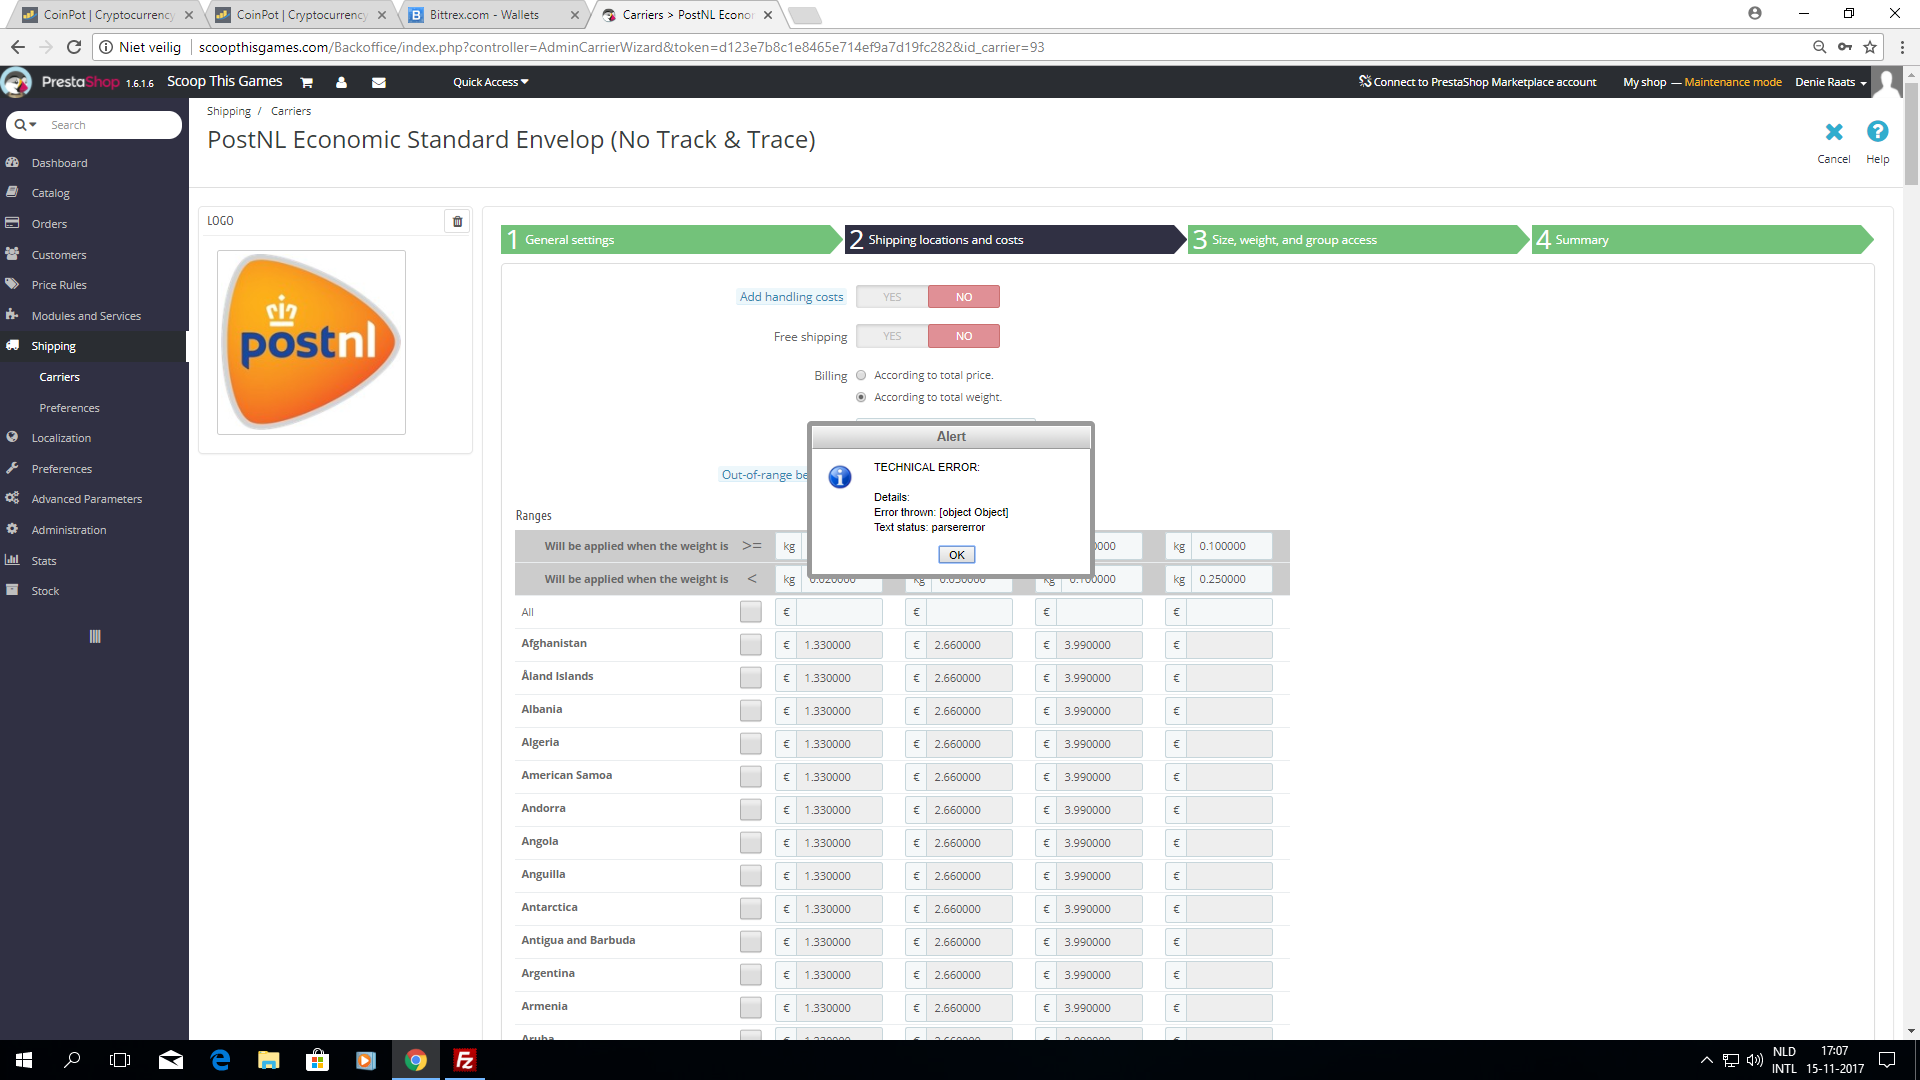Expand the Quick Access dropdown

(490, 83)
